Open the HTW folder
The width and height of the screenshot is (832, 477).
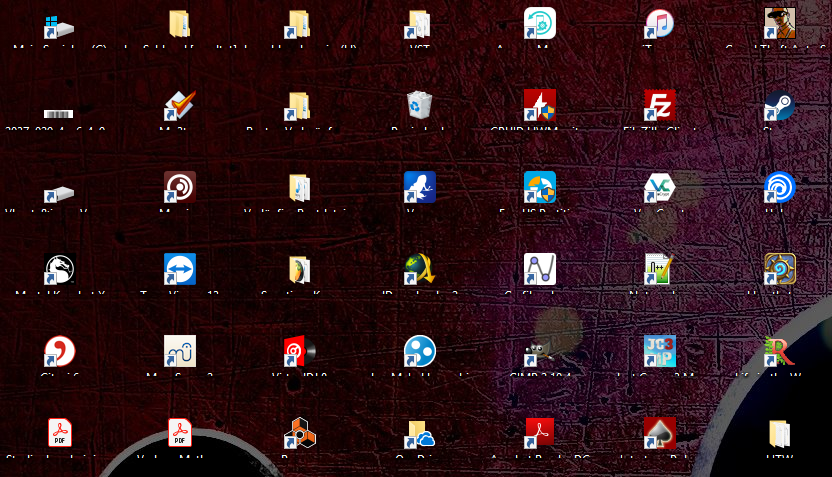(x=779, y=433)
